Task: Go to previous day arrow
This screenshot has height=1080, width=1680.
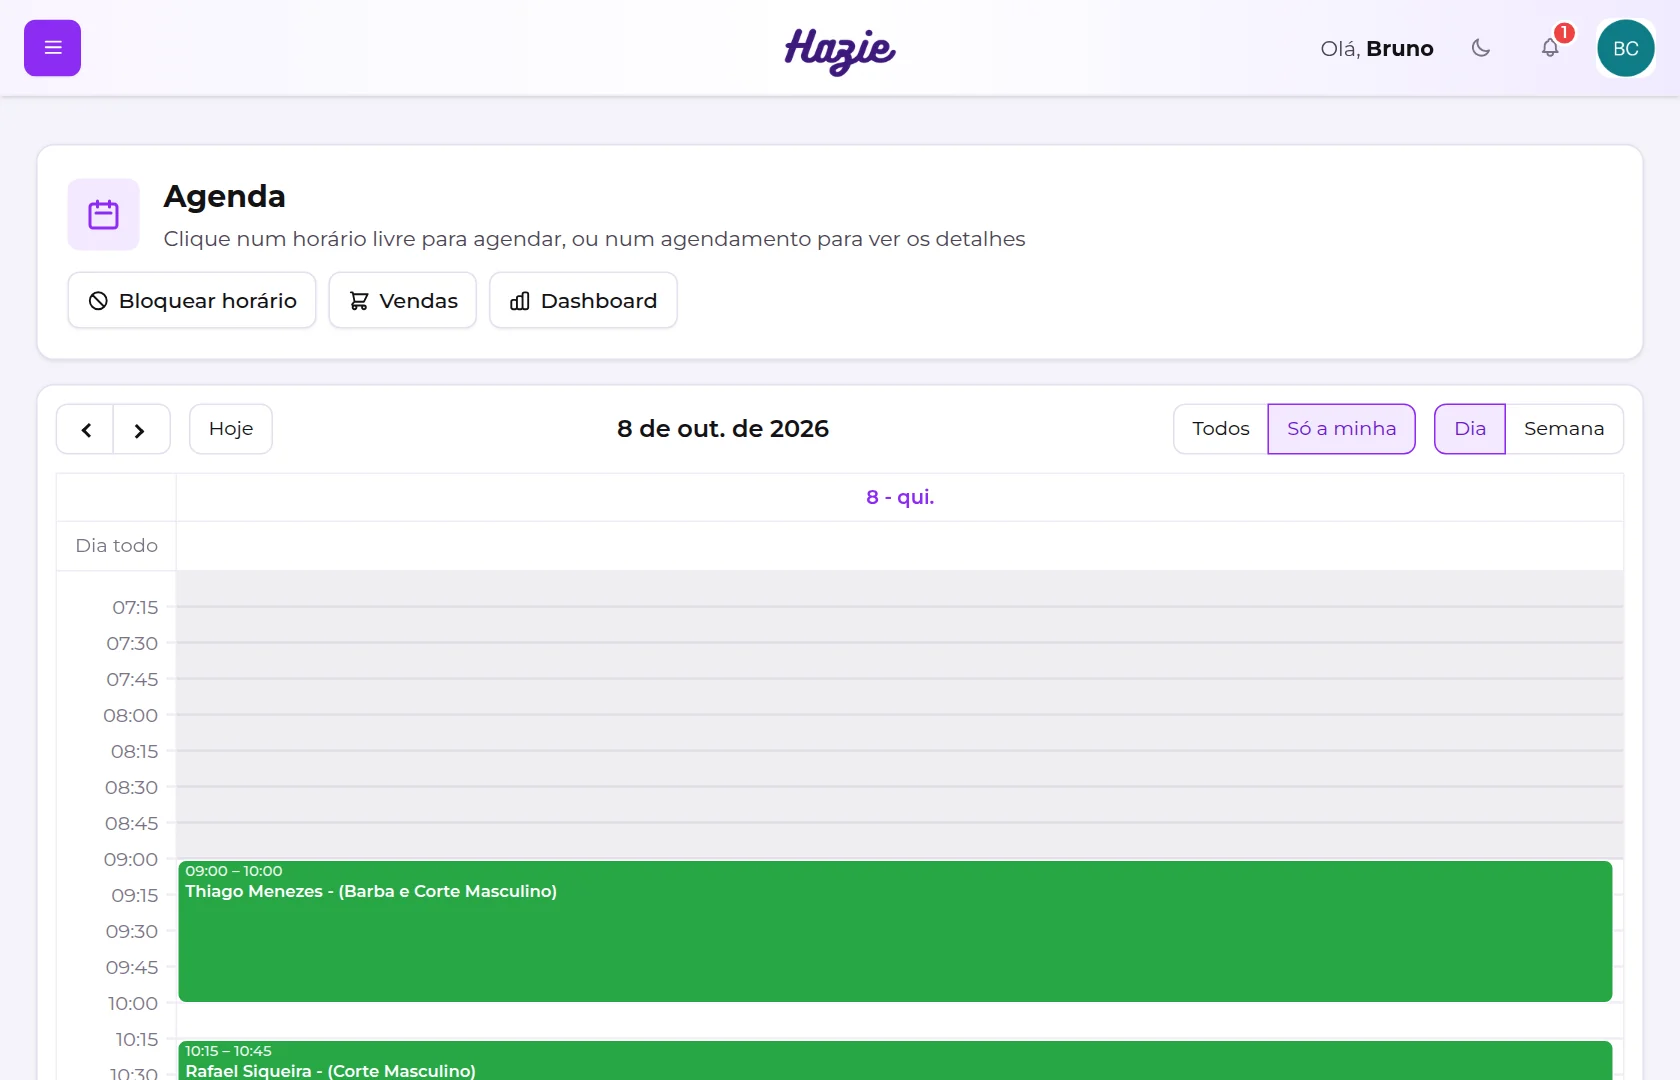Action: (86, 429)
